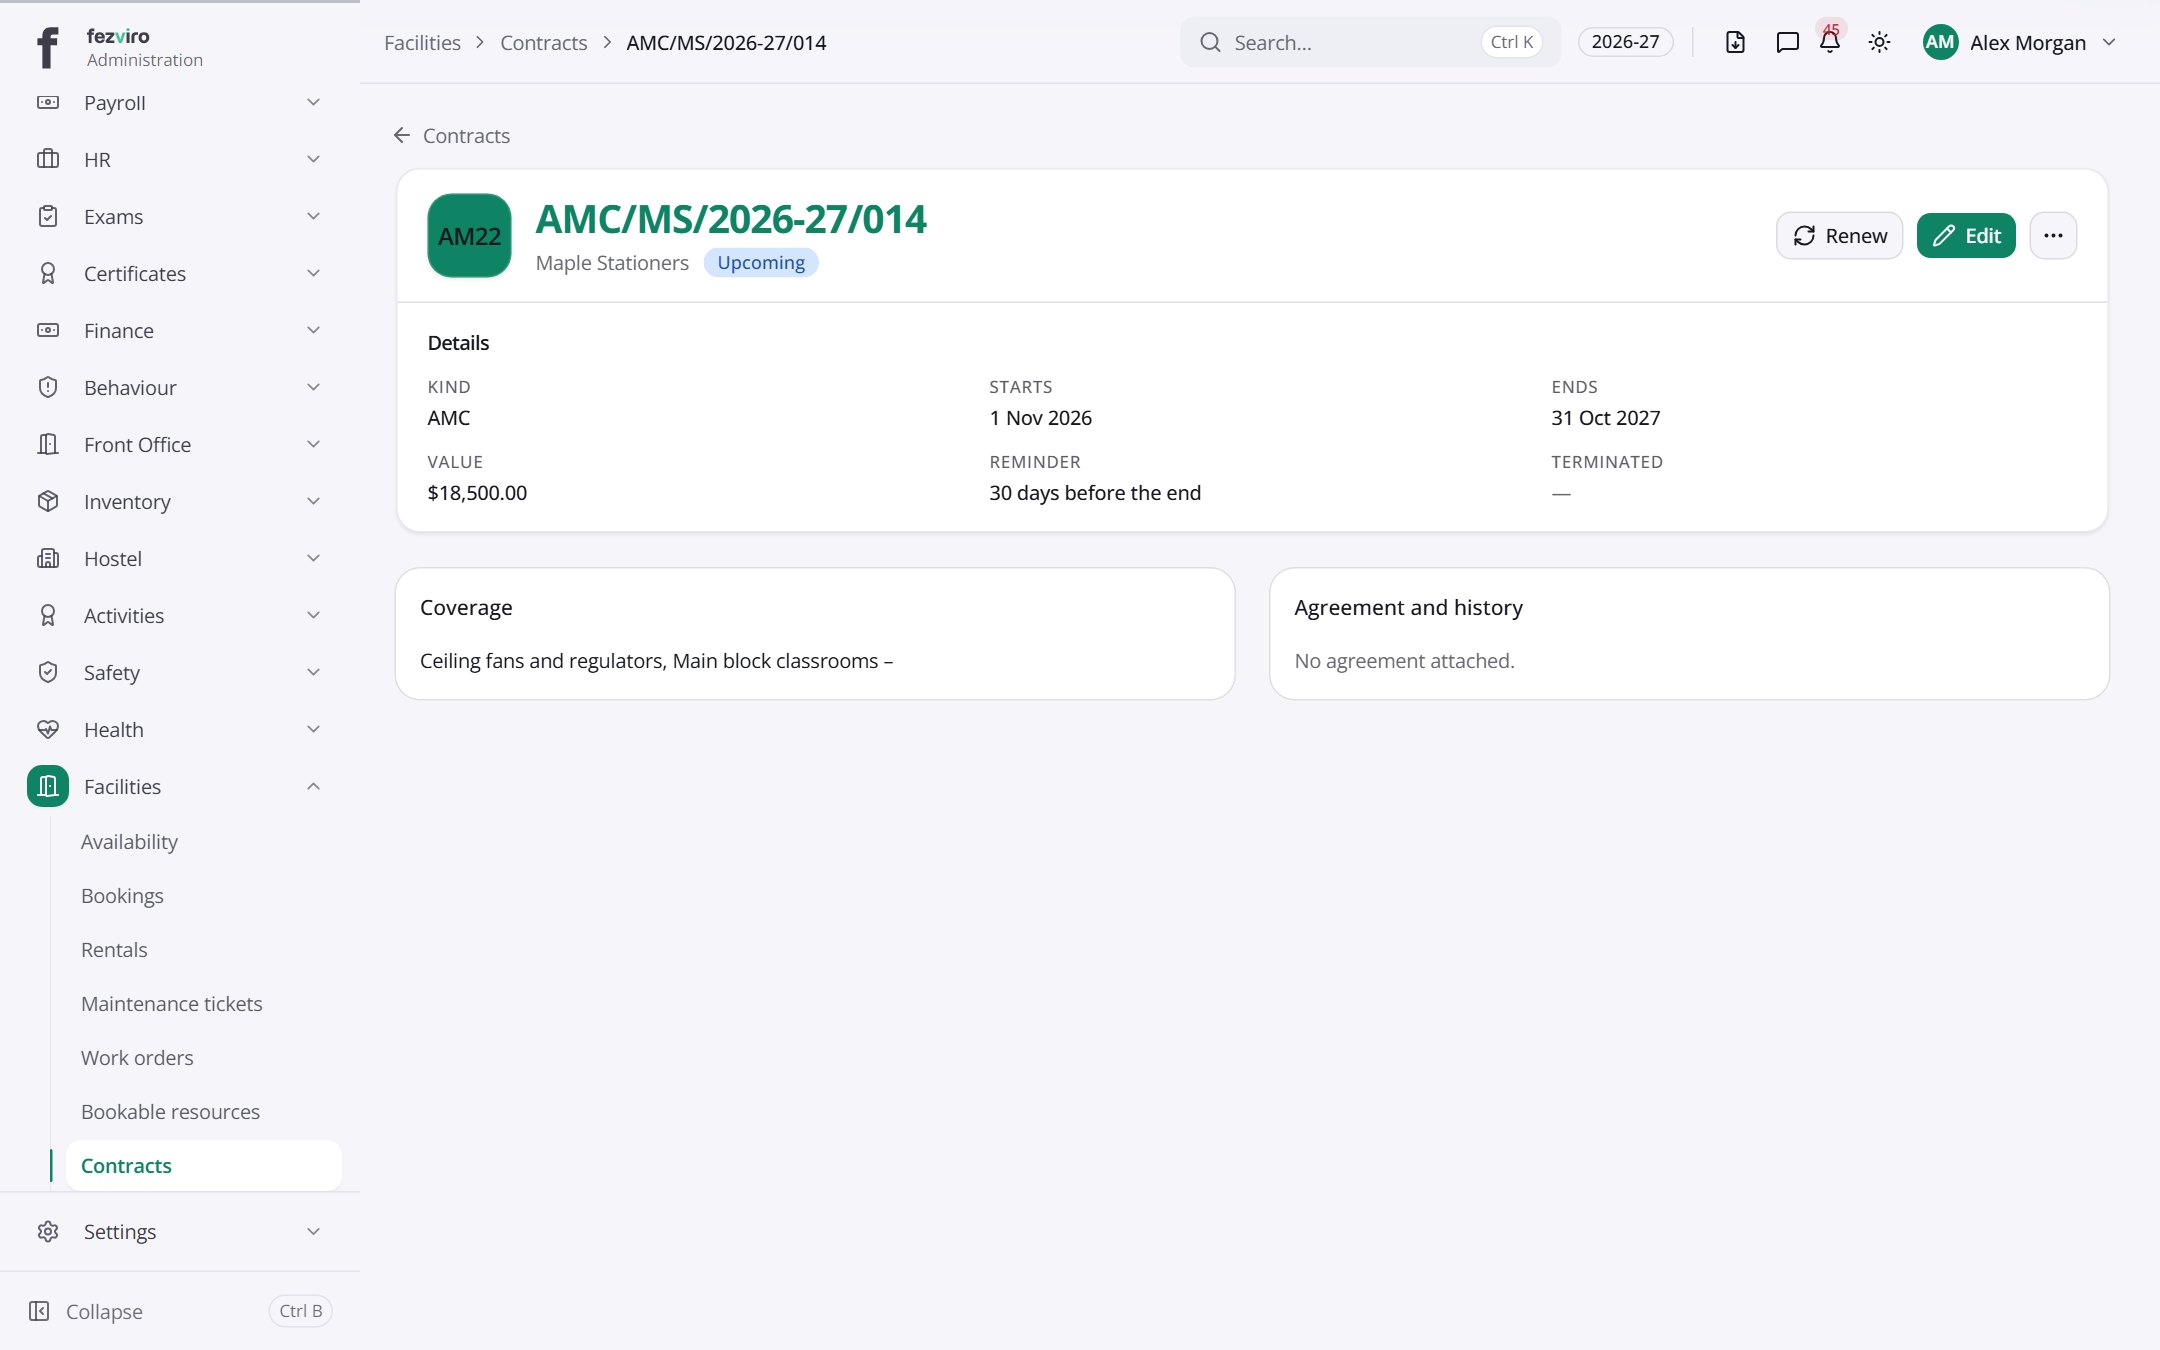Click the download document icon in header
The height and width of the screenshot is (1350, 2160).
[x=1735, y=42]
